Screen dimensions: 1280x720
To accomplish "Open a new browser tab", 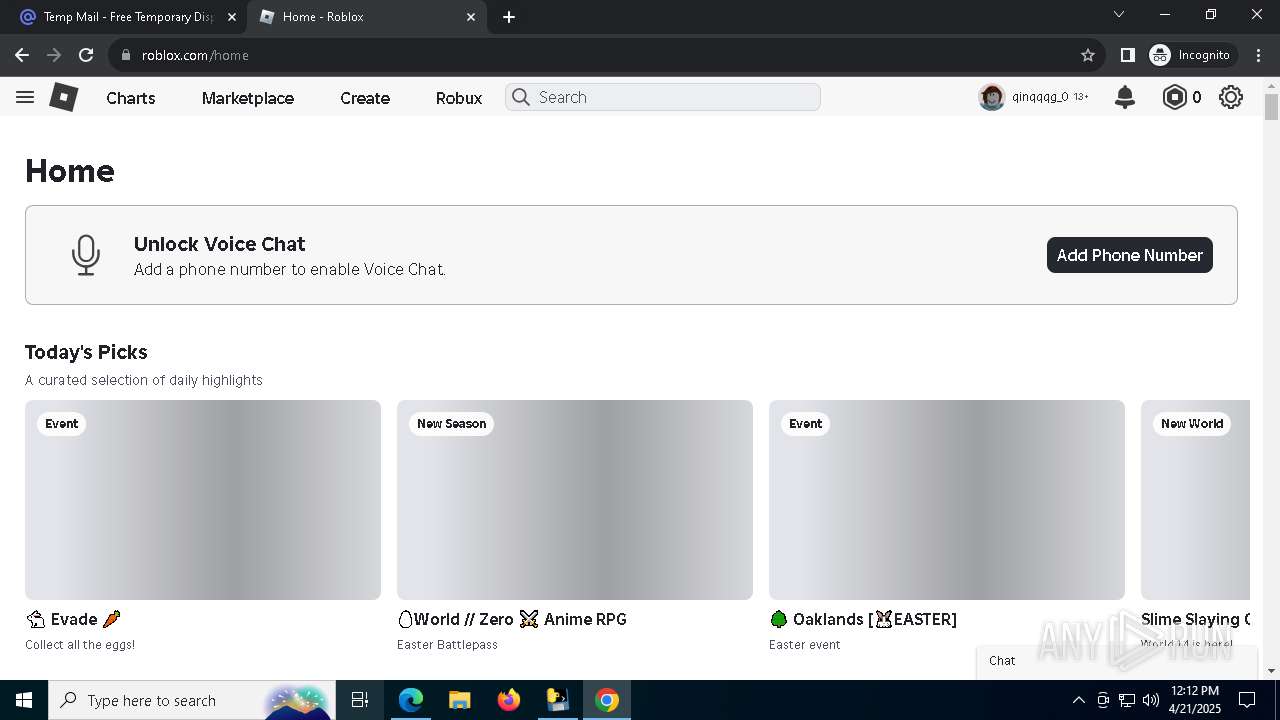I will [x=509, y=17].
